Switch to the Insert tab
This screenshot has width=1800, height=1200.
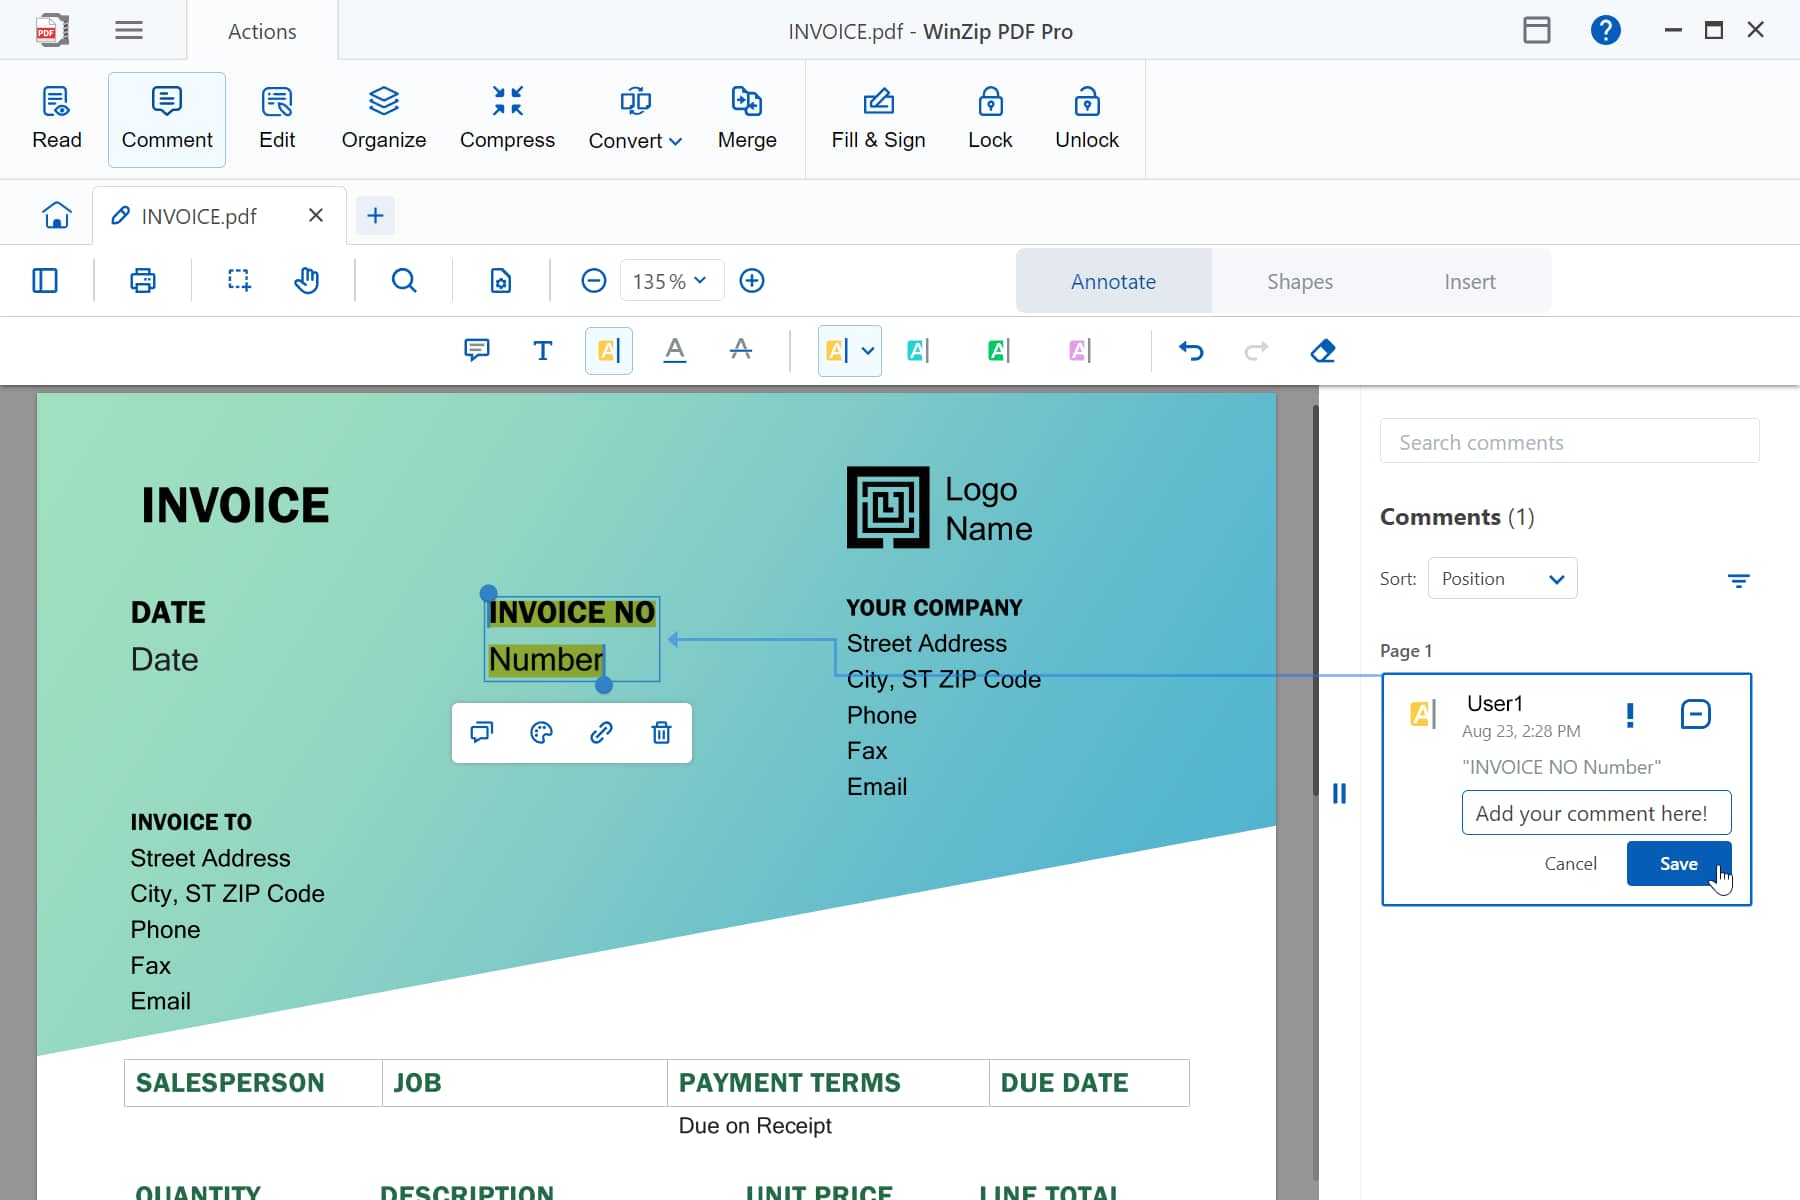point(1469,282)
